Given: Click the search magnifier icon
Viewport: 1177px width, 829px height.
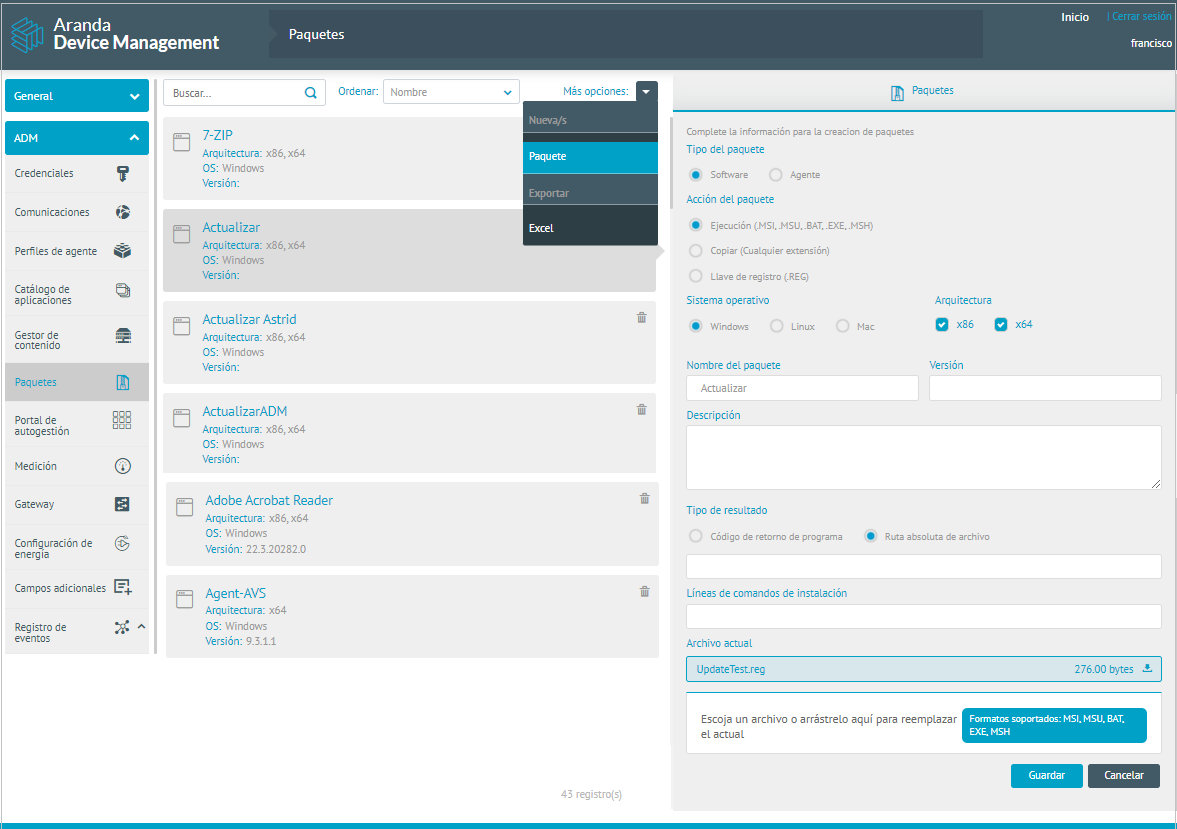Looking at the screenshot, I should 311,92.
